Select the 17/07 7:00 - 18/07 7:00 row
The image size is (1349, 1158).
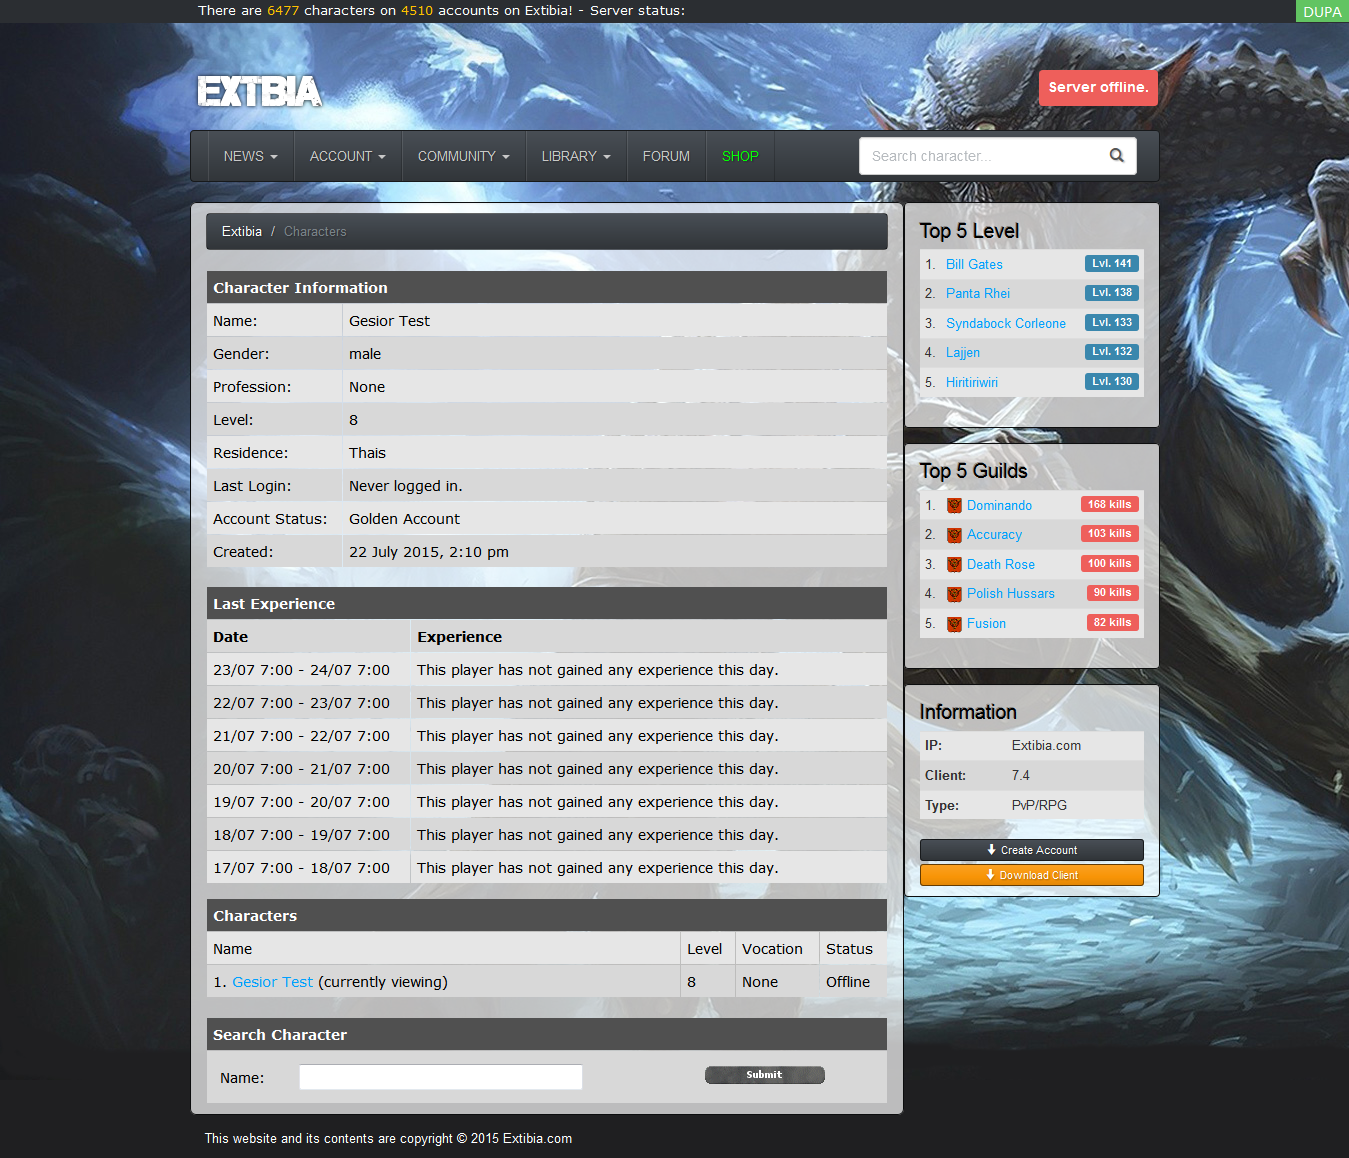click(x=547, y=868)
